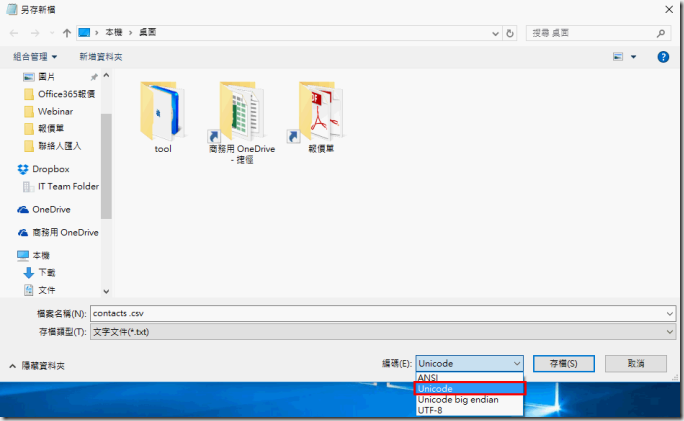Open the 組合管理 menu
The image size is (684, 421).
35,57
